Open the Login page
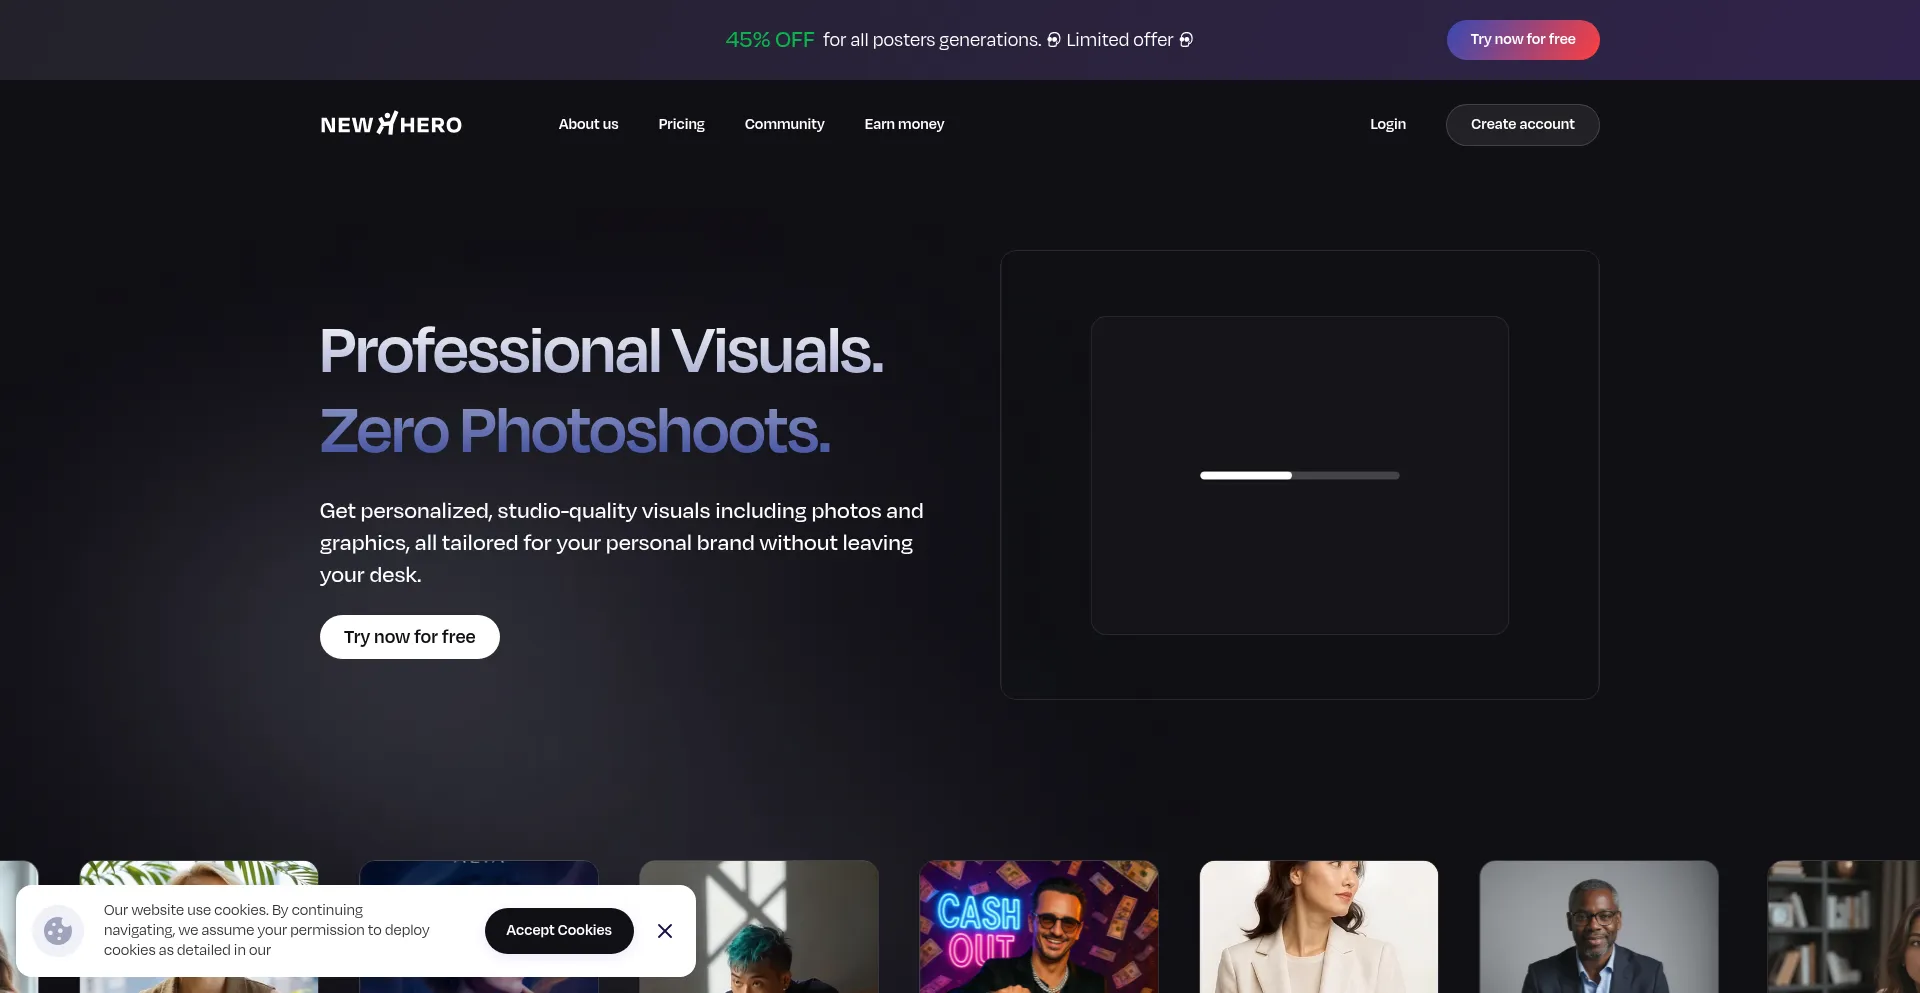Screen dimensions: 1920x993 (x=1387, y=124)
